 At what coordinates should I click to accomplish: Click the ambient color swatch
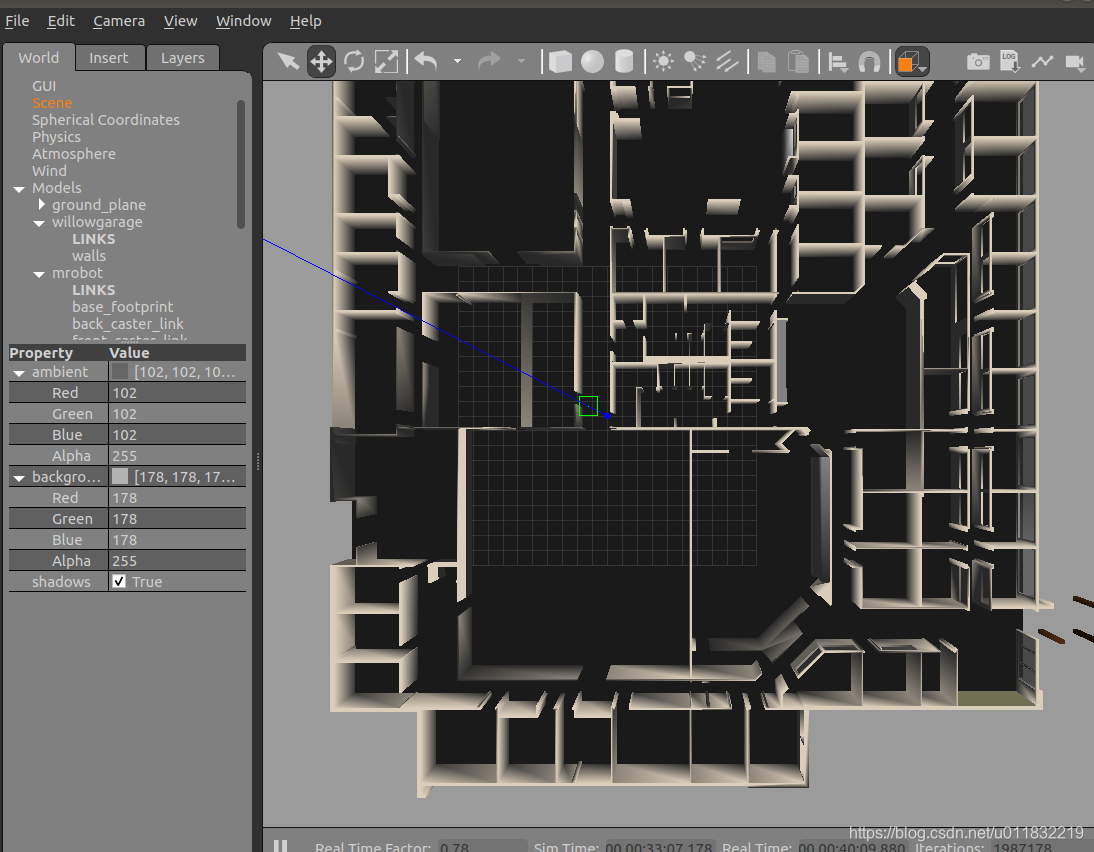(x=120, y=371)
